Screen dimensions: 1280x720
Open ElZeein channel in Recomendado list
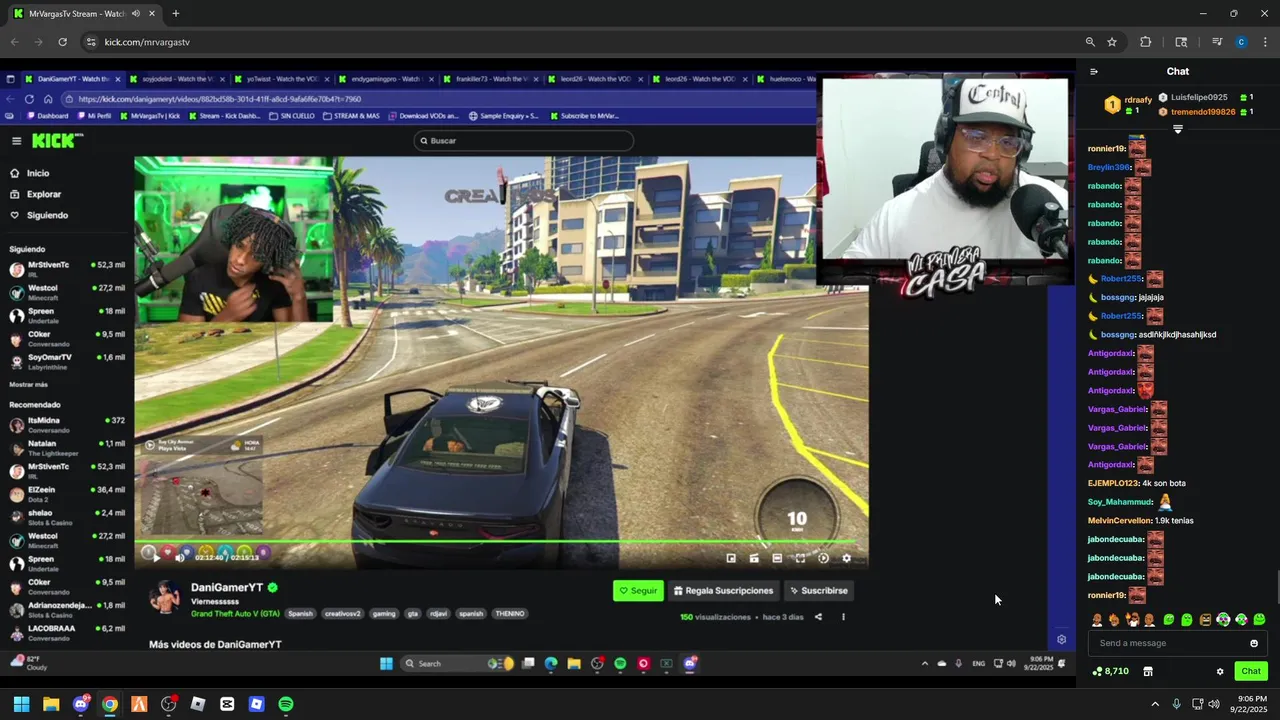(x=67, y=493)
